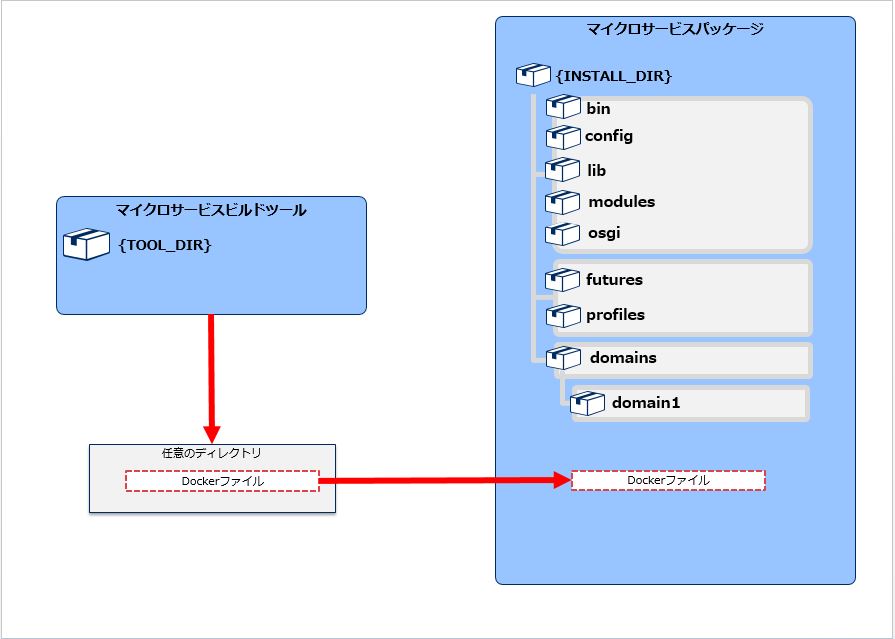
Task: Click the package icon beside {TOOL_DIR}
Action: [x=86, y=244]
